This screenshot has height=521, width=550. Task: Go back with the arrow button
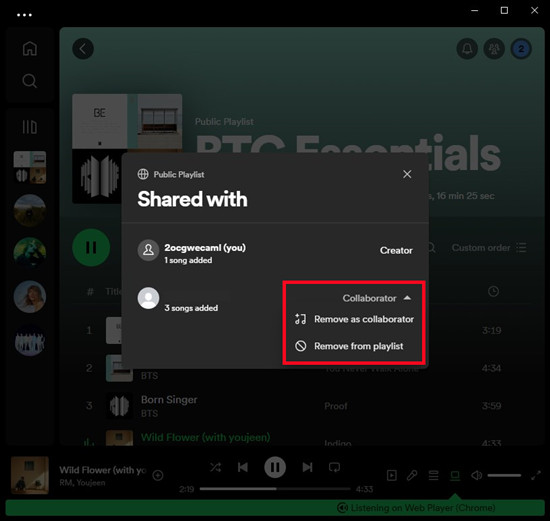pos(83,49)
